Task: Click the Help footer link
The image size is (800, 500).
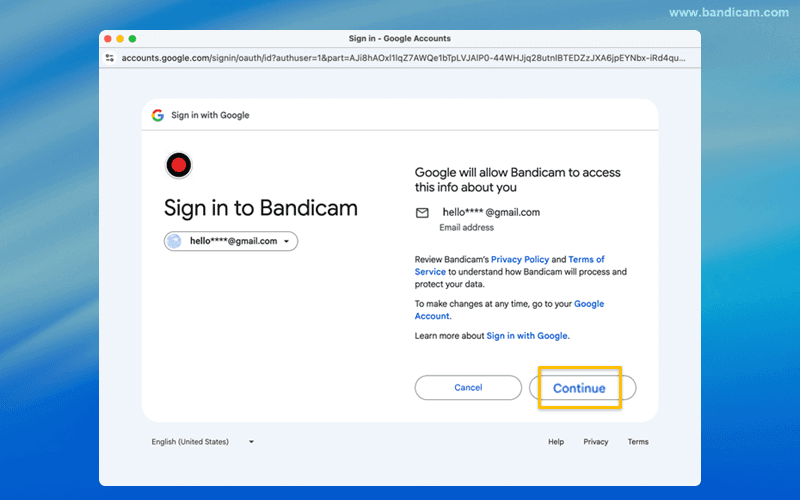Action: [556, 442]
